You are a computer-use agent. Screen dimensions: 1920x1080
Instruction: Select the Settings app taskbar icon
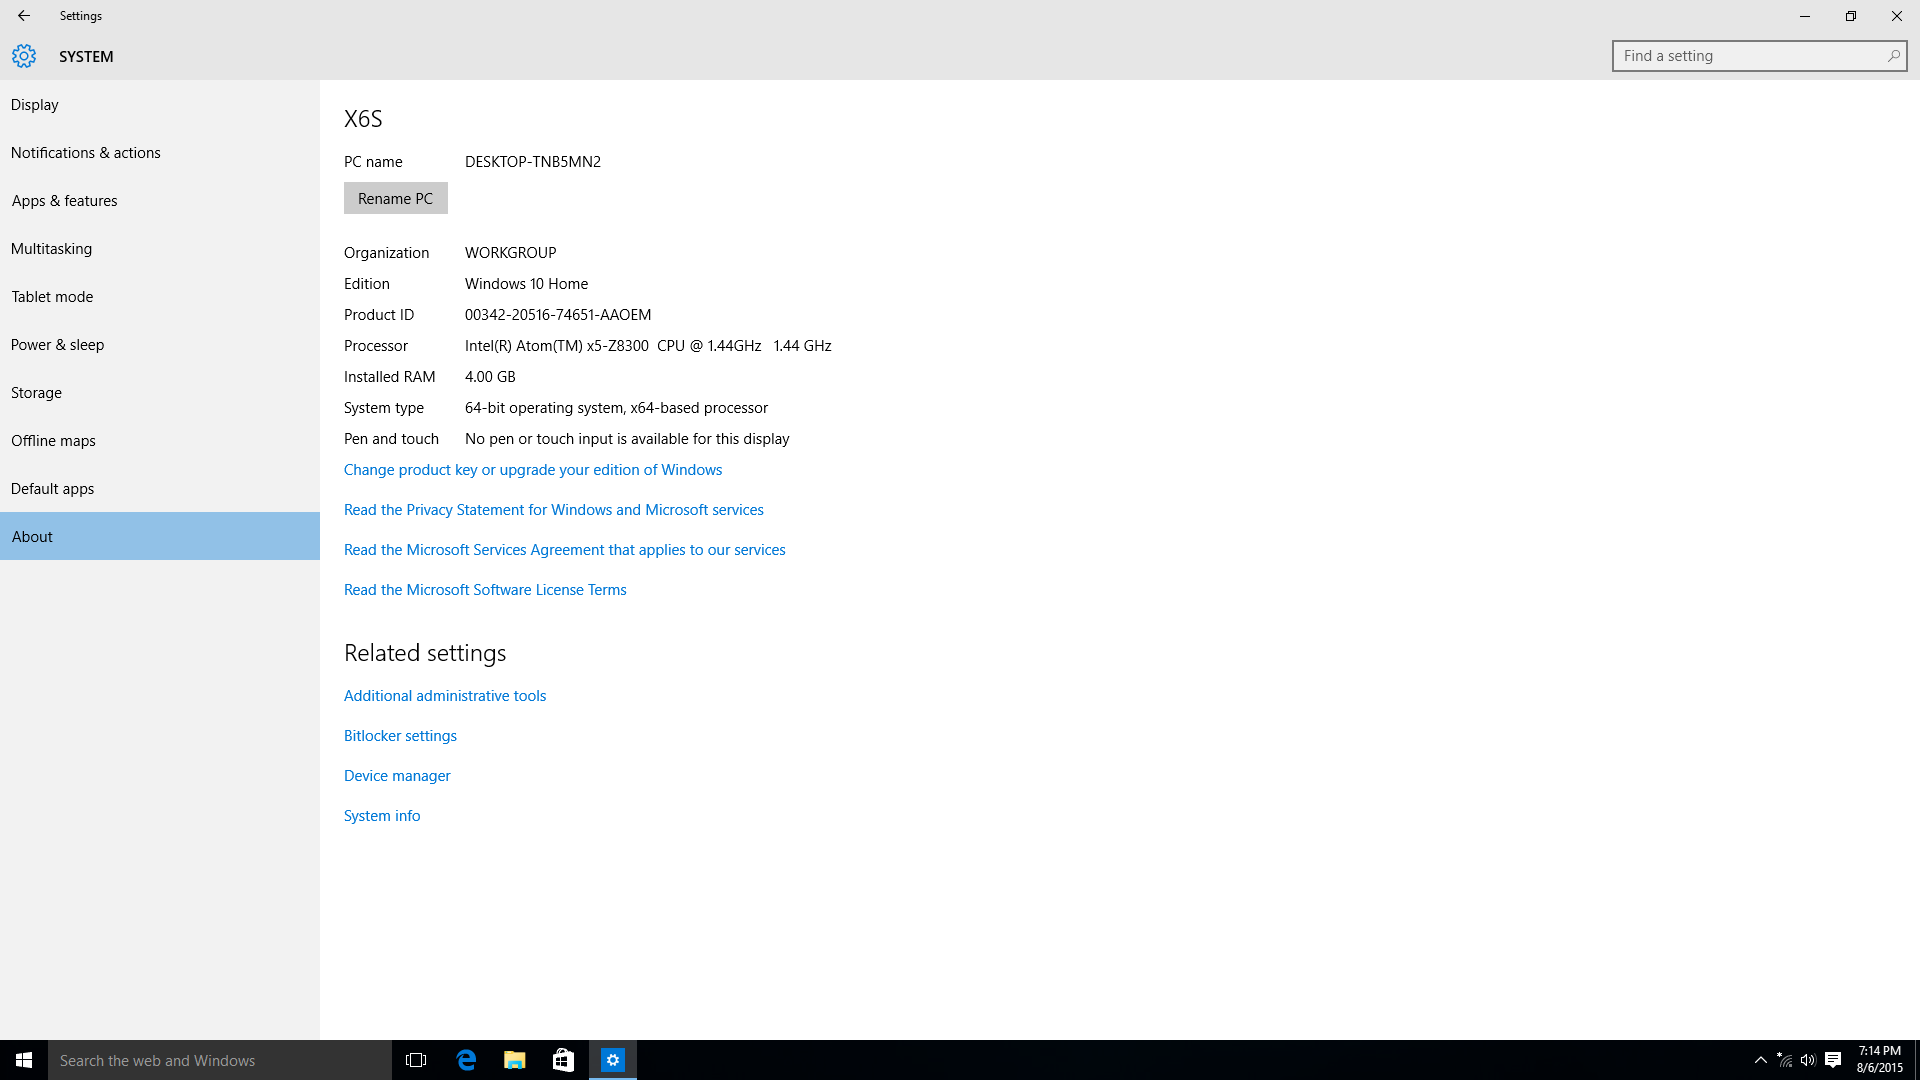(x=613, y=1060)
